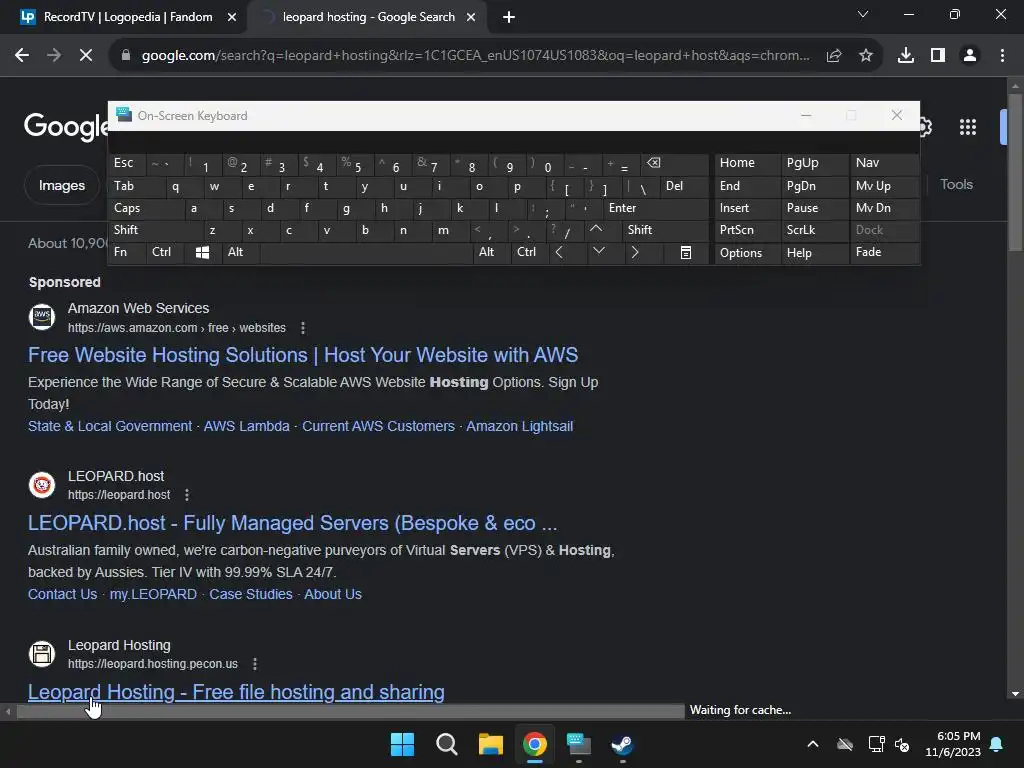The image size is (1024, 768).
Task: Open LEOPARD.host Fully Managed Servers link
Action: [x=293, y=523]
